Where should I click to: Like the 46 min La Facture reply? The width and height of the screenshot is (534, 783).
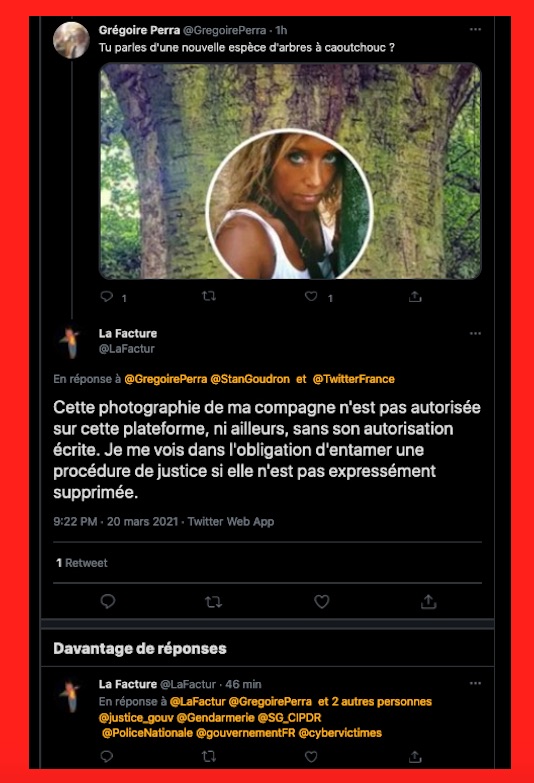311,757
